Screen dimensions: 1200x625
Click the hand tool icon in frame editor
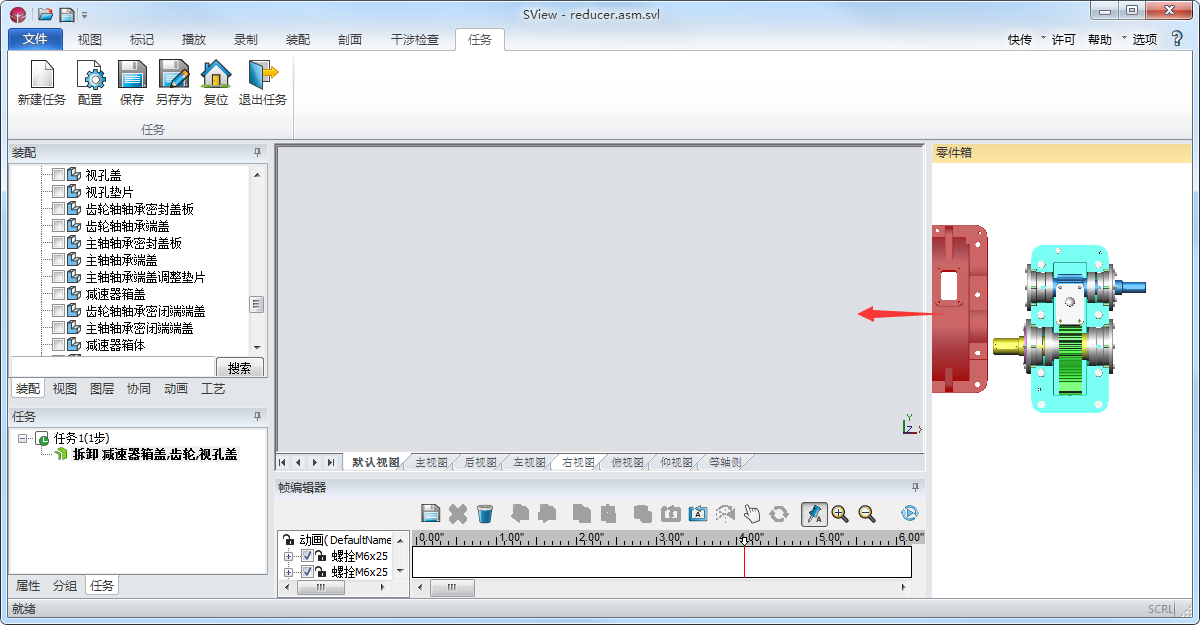(752, 514)
